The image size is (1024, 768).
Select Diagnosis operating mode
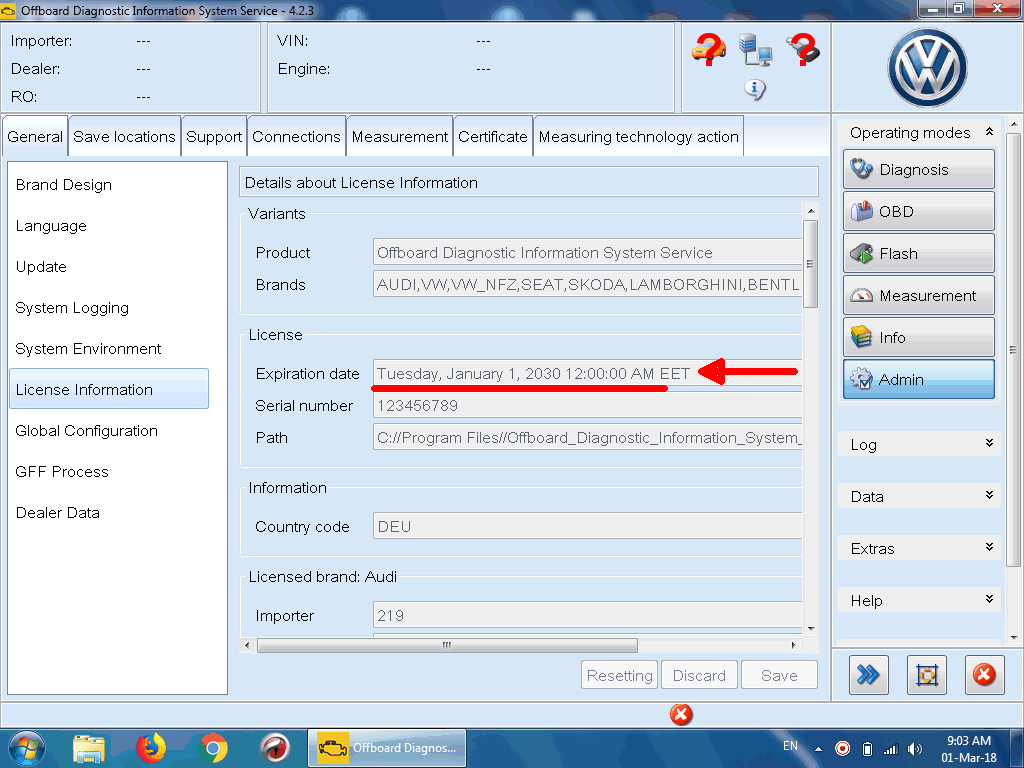click(918, 170)
